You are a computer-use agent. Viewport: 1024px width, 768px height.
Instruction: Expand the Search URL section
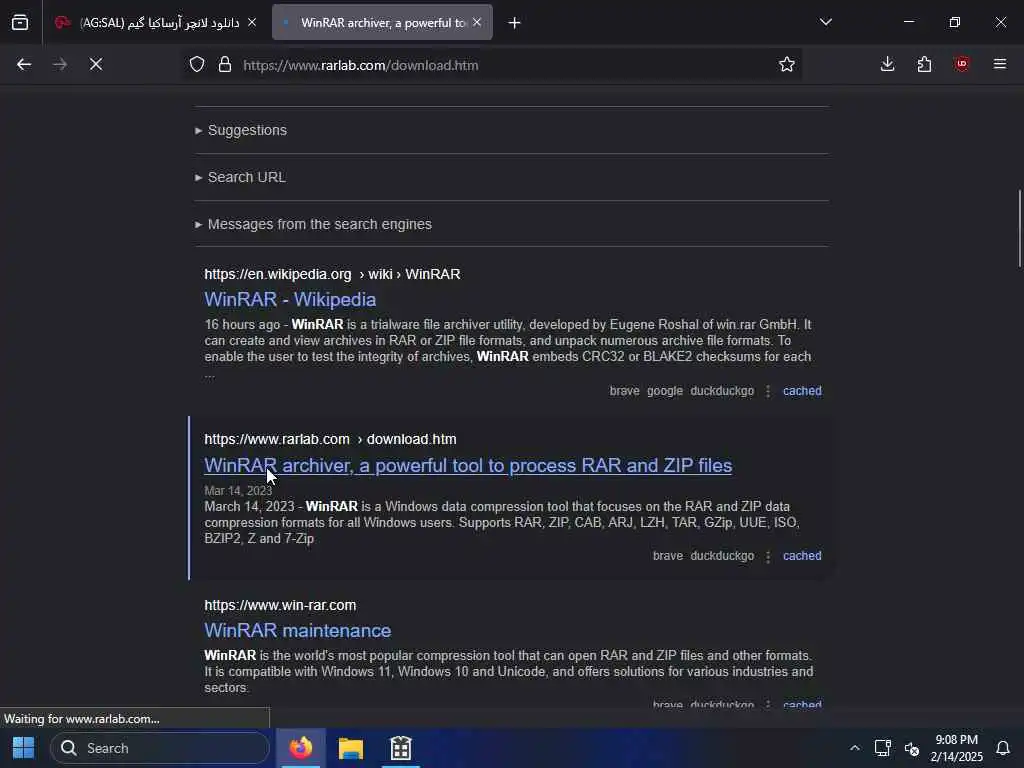pyautogui.click(x=240, y=177)
